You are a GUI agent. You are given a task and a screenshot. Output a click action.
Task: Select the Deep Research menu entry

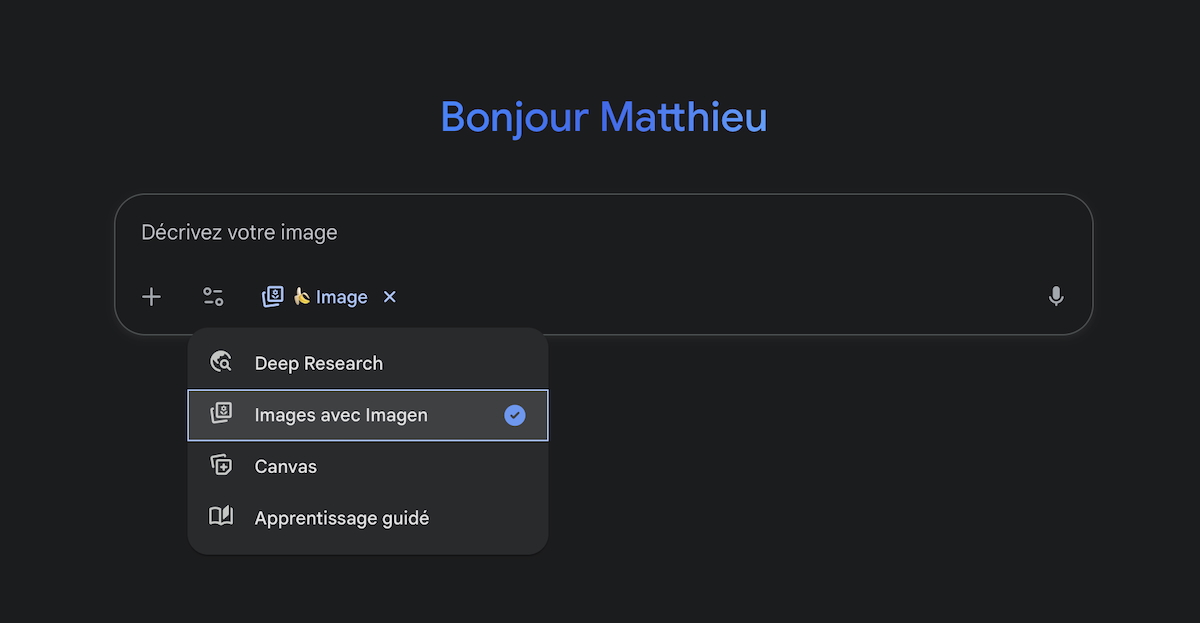pyautogui.click(x=319, y=364)
